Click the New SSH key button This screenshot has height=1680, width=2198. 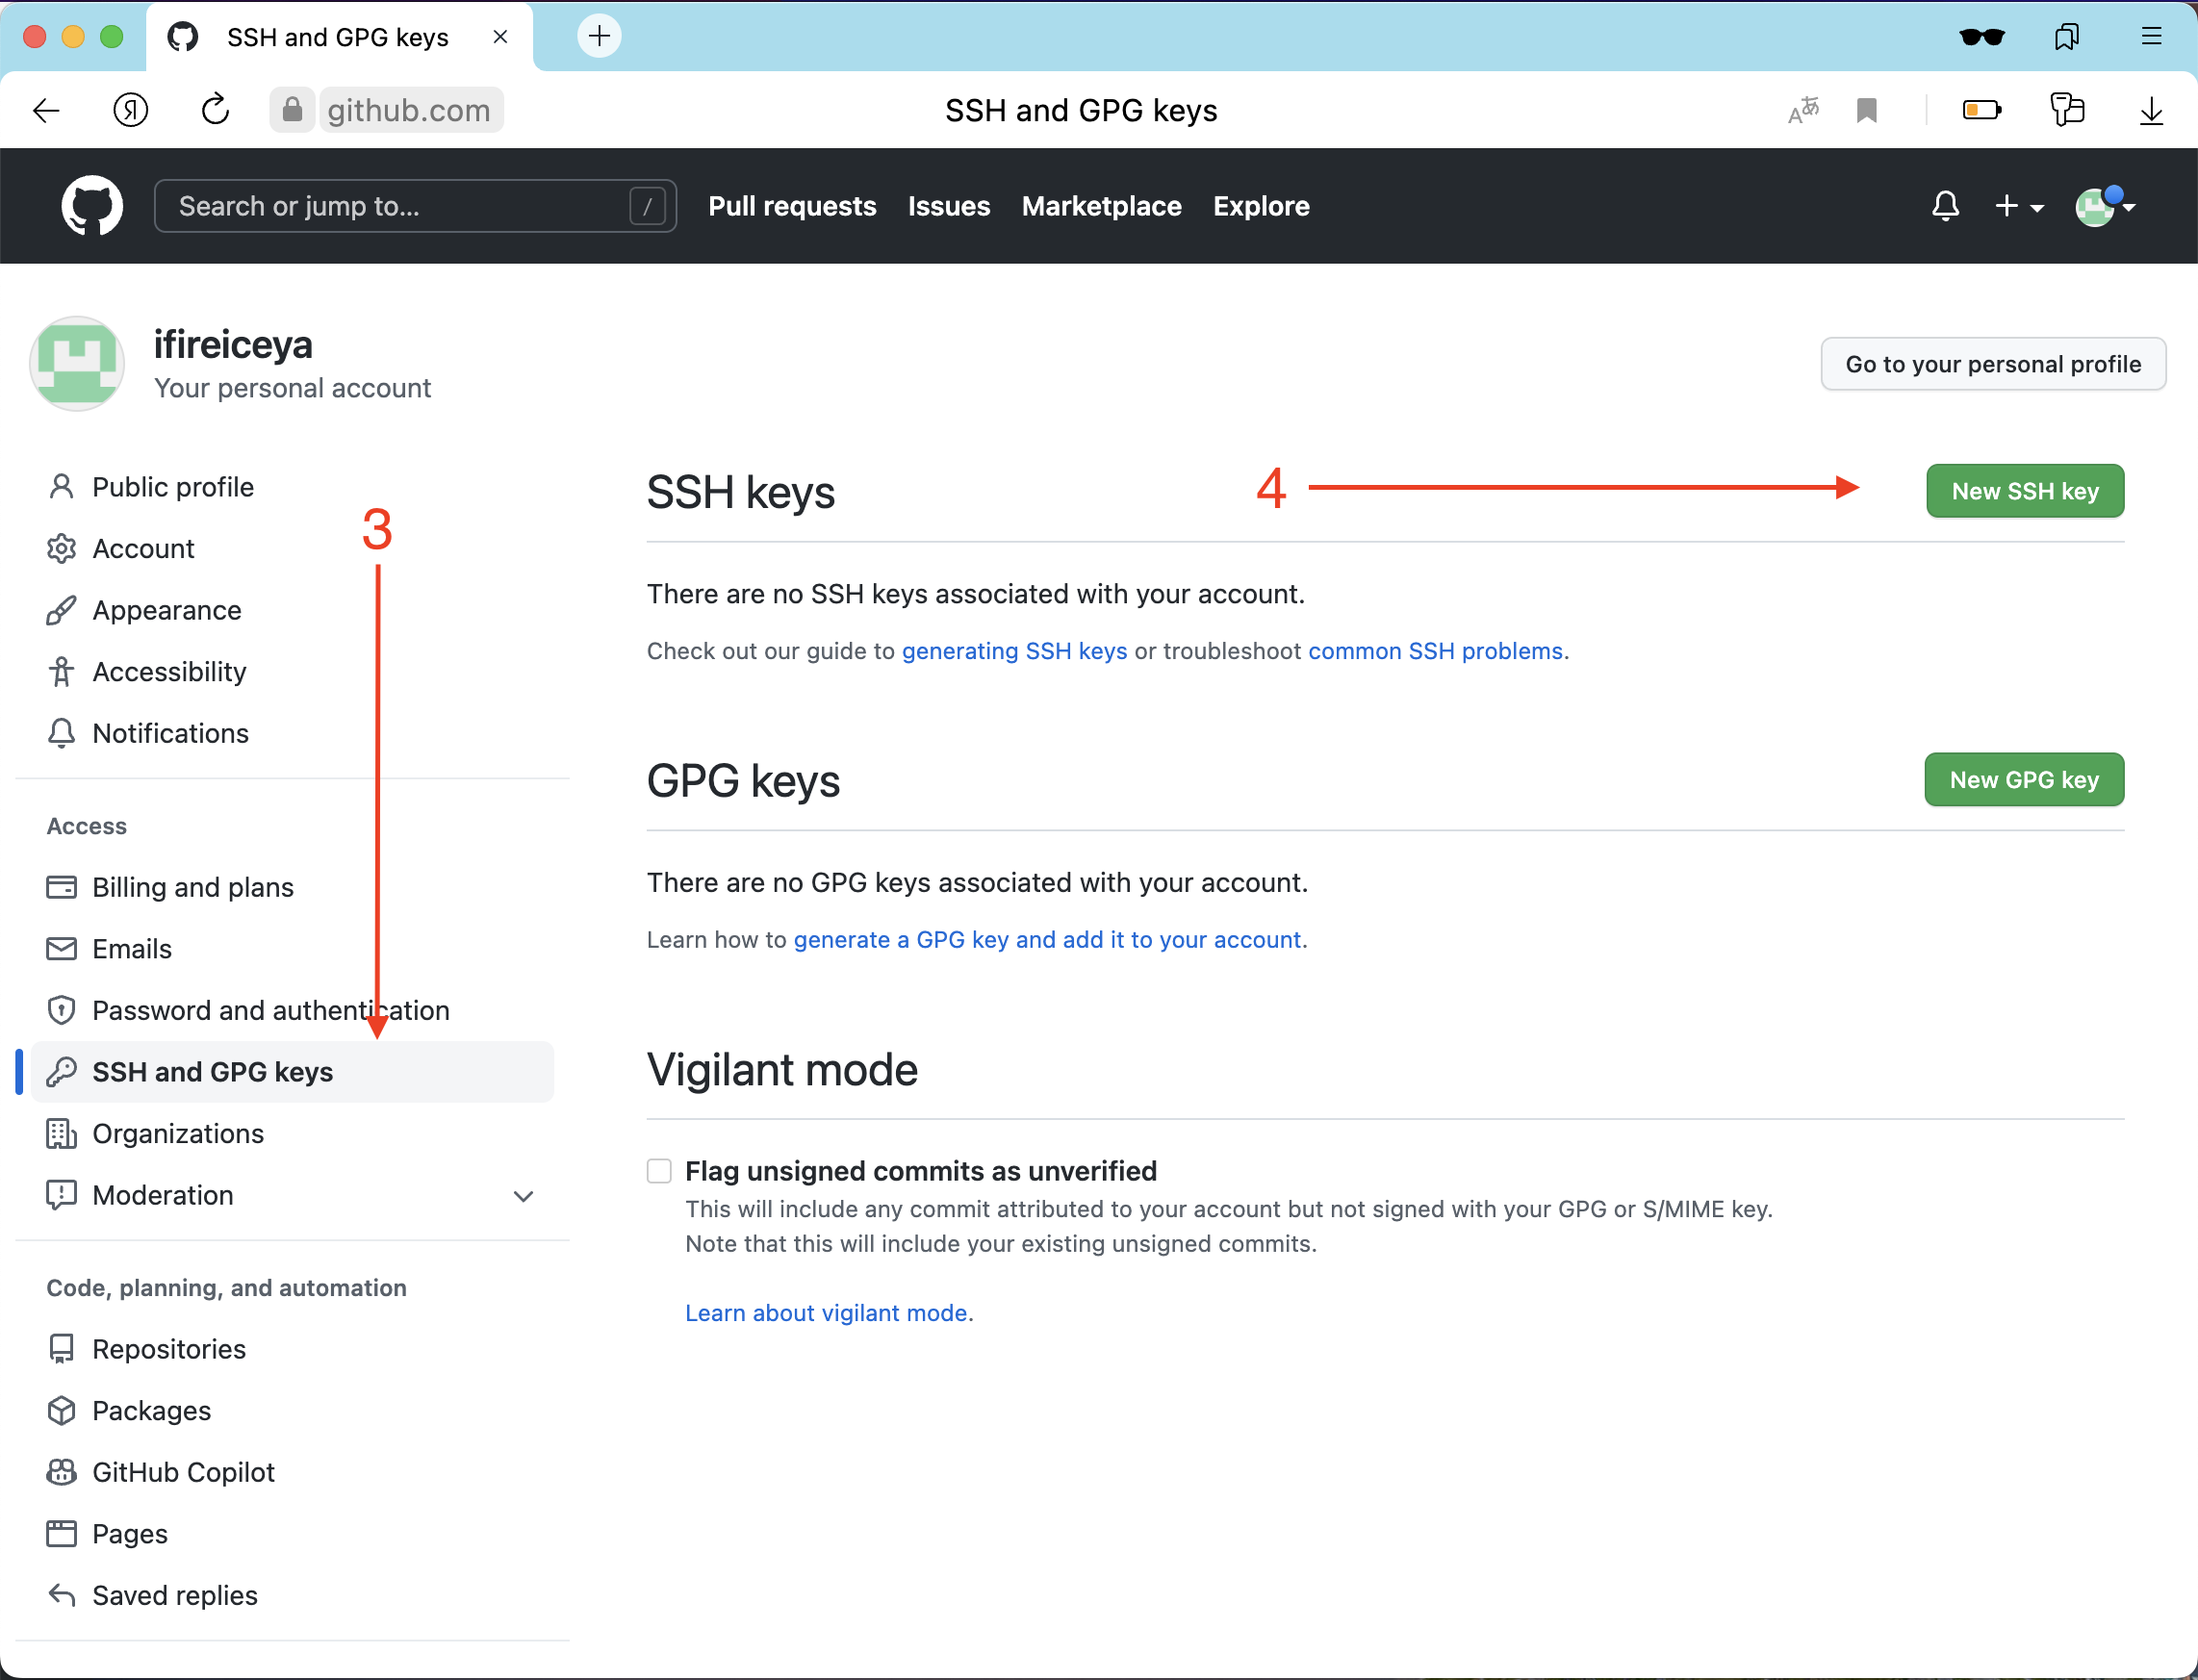tap(2024, 491)
